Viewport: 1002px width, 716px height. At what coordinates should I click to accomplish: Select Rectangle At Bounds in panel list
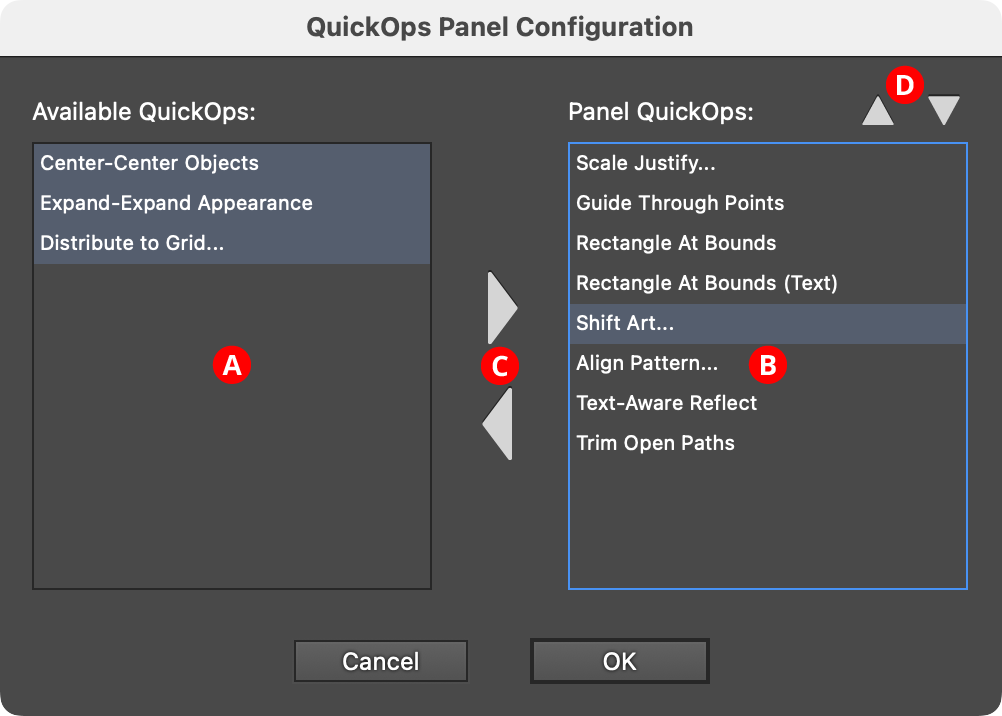pos(677,243)
